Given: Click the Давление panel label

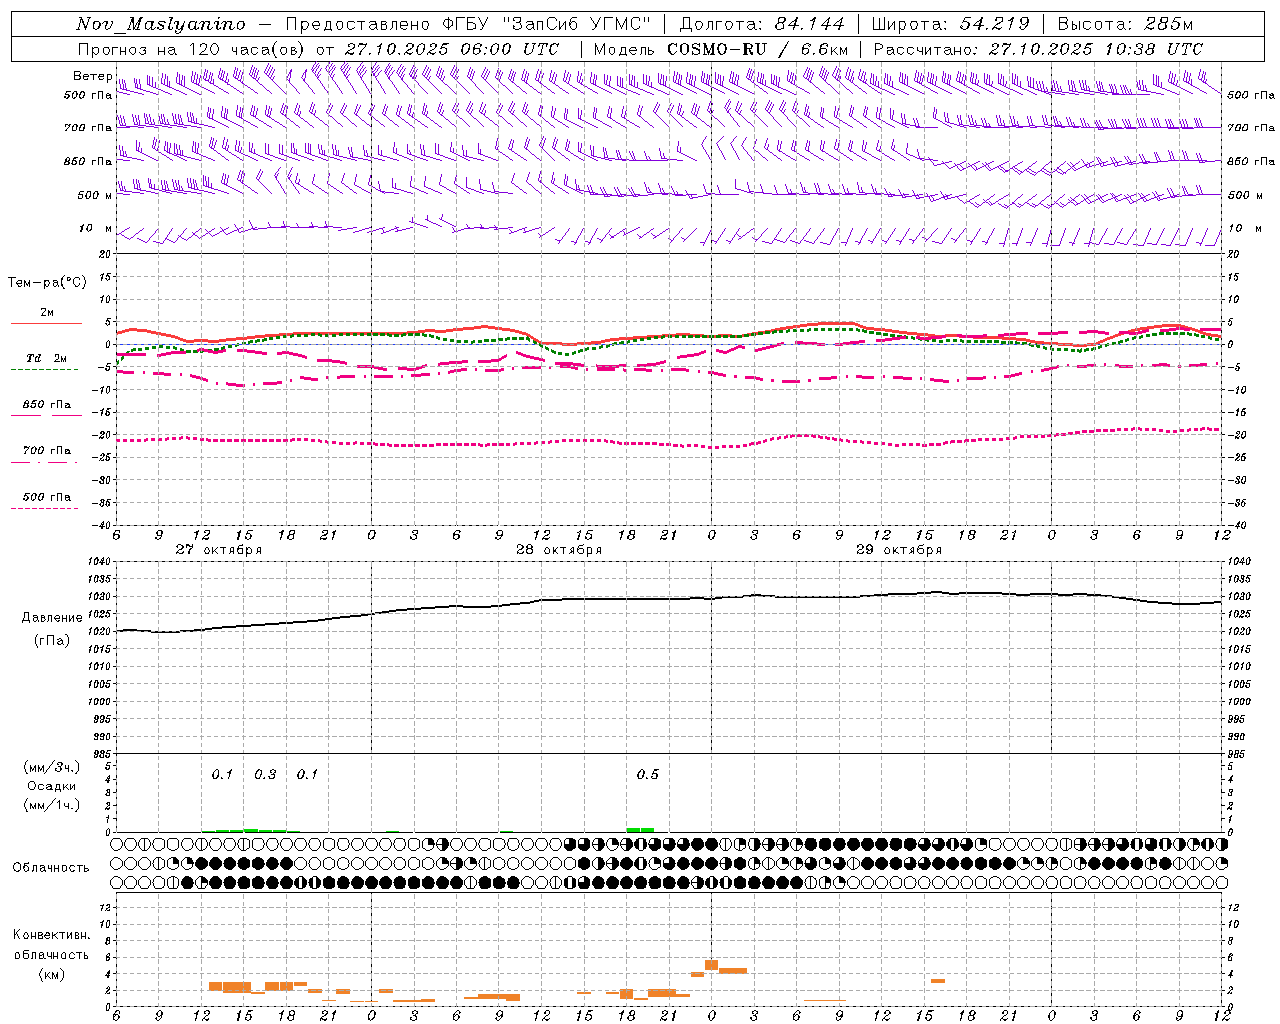Looking at the screenshot, I should coord(52,618).
